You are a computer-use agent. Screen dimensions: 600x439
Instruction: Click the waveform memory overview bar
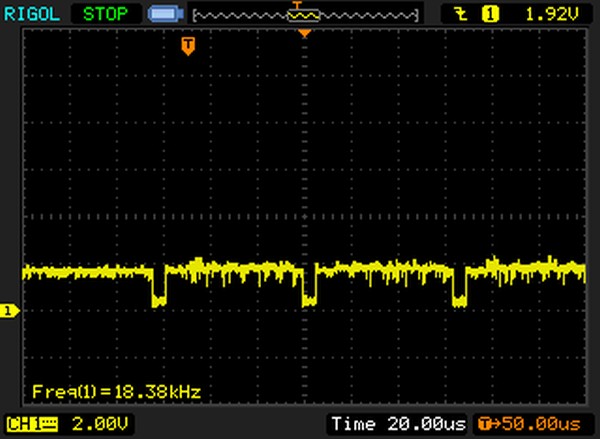pyautogui.click(x=304, y=15)
